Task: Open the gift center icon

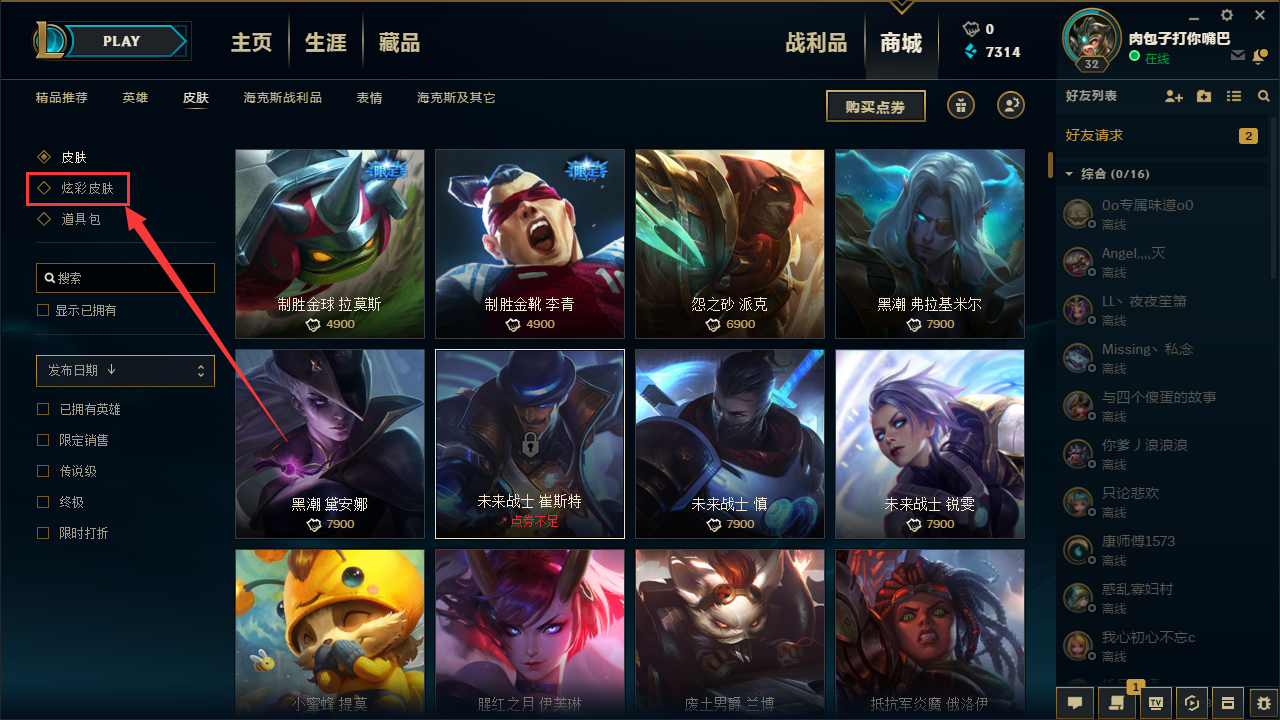Action: coord(961,105)
